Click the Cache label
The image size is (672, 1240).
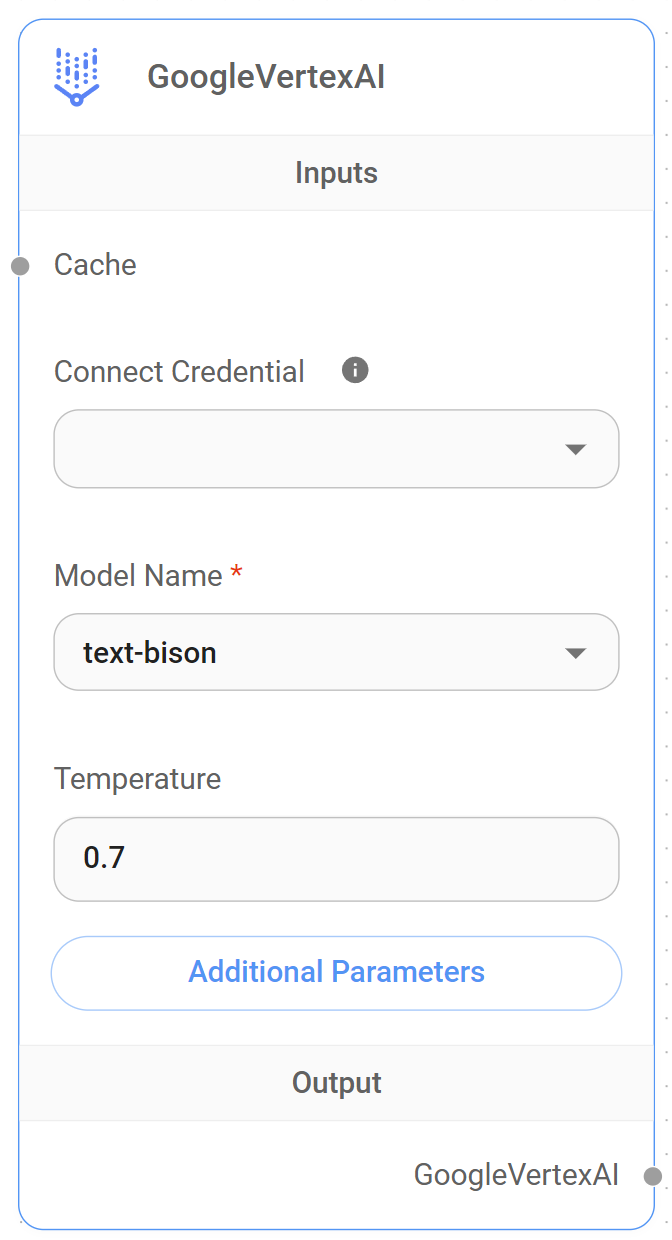(95, 264)
